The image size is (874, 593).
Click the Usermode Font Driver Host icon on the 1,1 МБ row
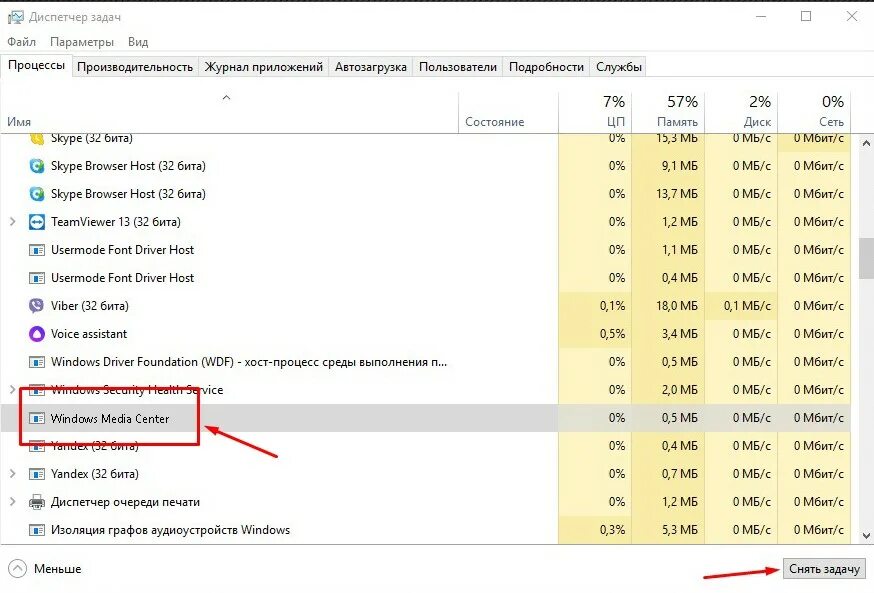[37, 250]
